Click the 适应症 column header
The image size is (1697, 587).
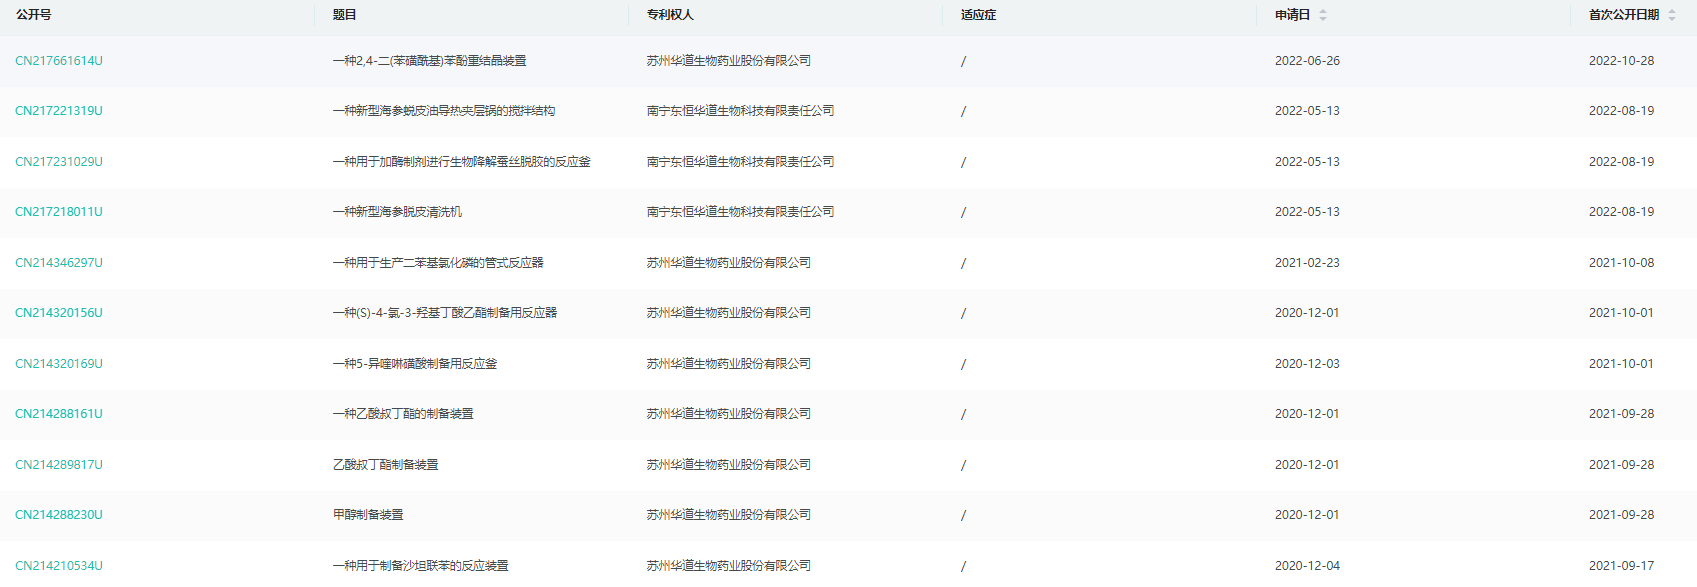(979, 15)
